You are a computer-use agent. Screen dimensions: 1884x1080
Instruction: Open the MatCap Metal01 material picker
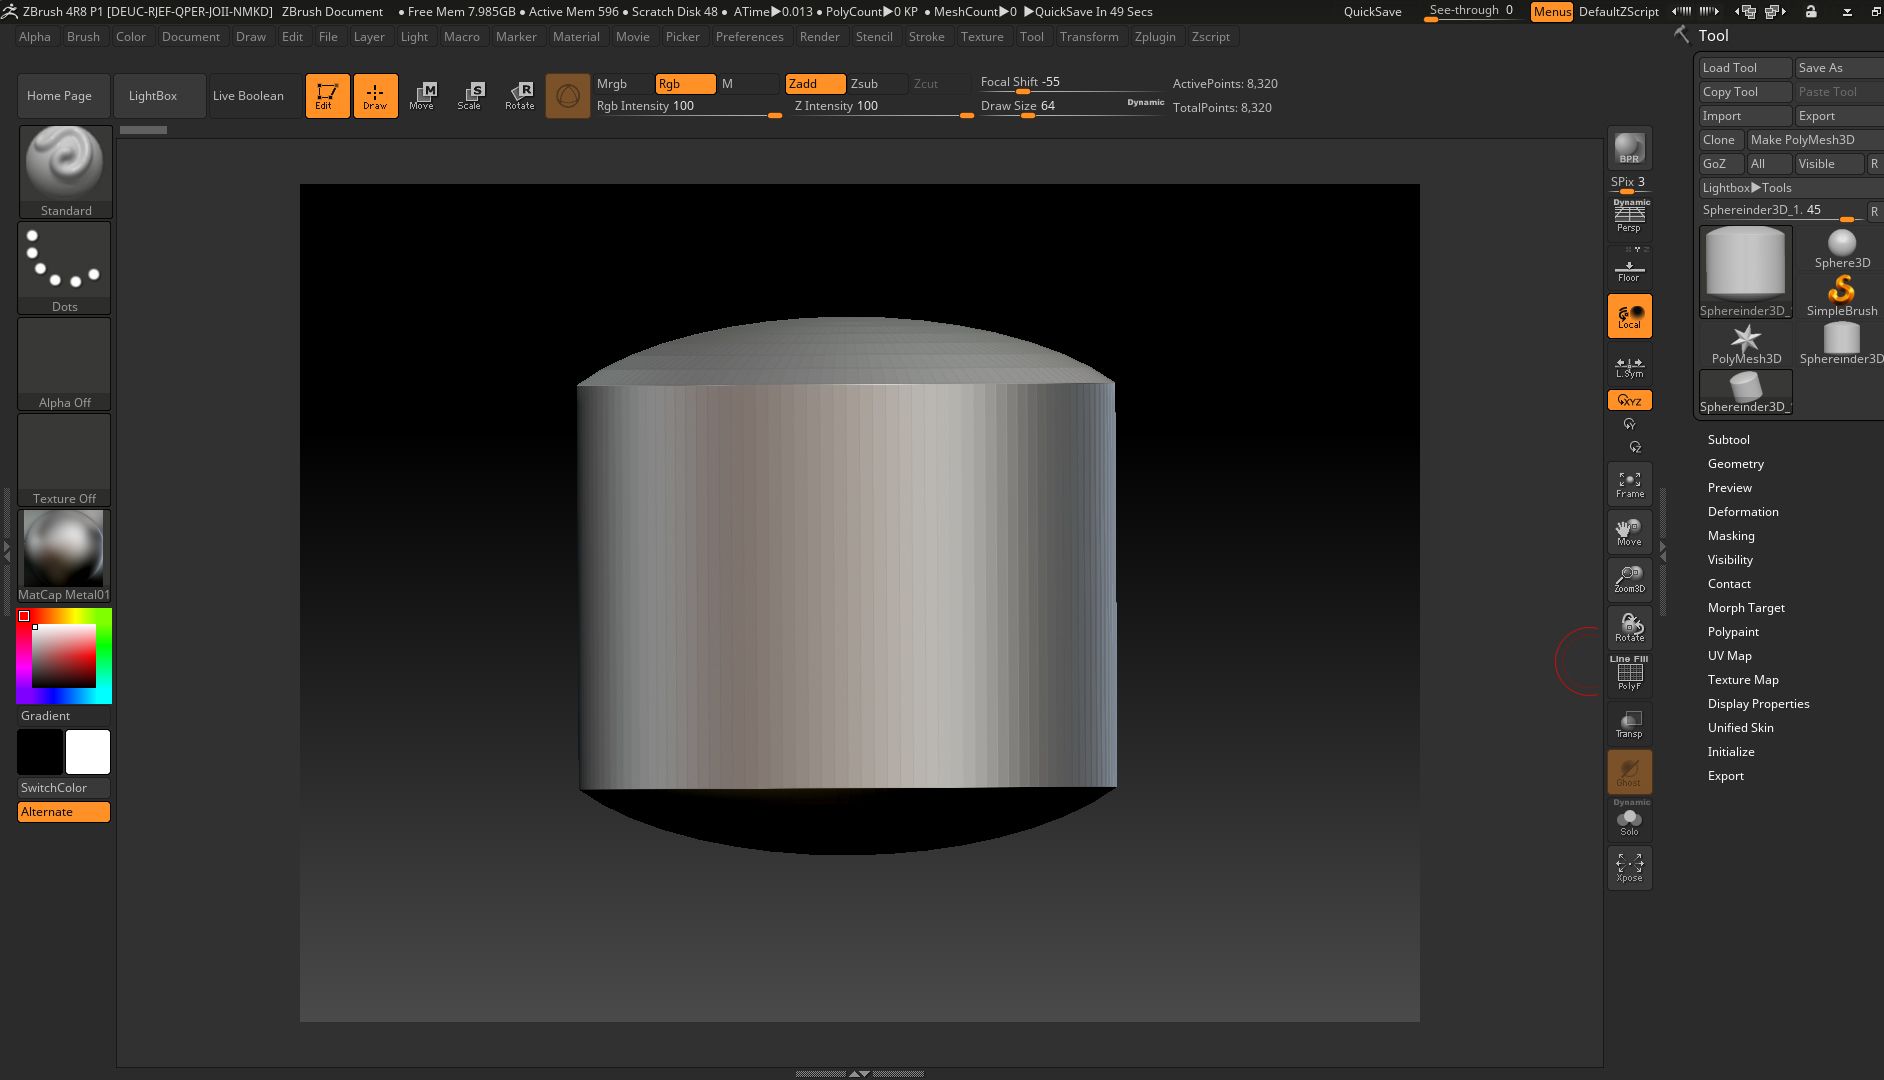65,555
